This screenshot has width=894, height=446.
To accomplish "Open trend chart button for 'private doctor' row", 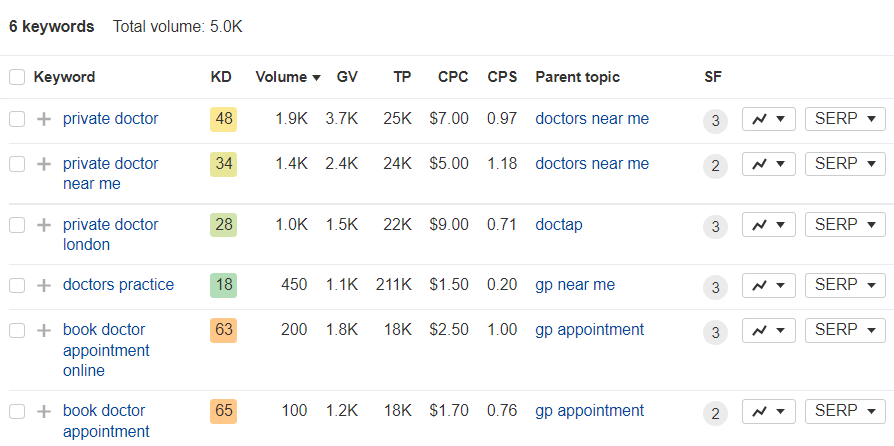I will [x=769, y=119].
